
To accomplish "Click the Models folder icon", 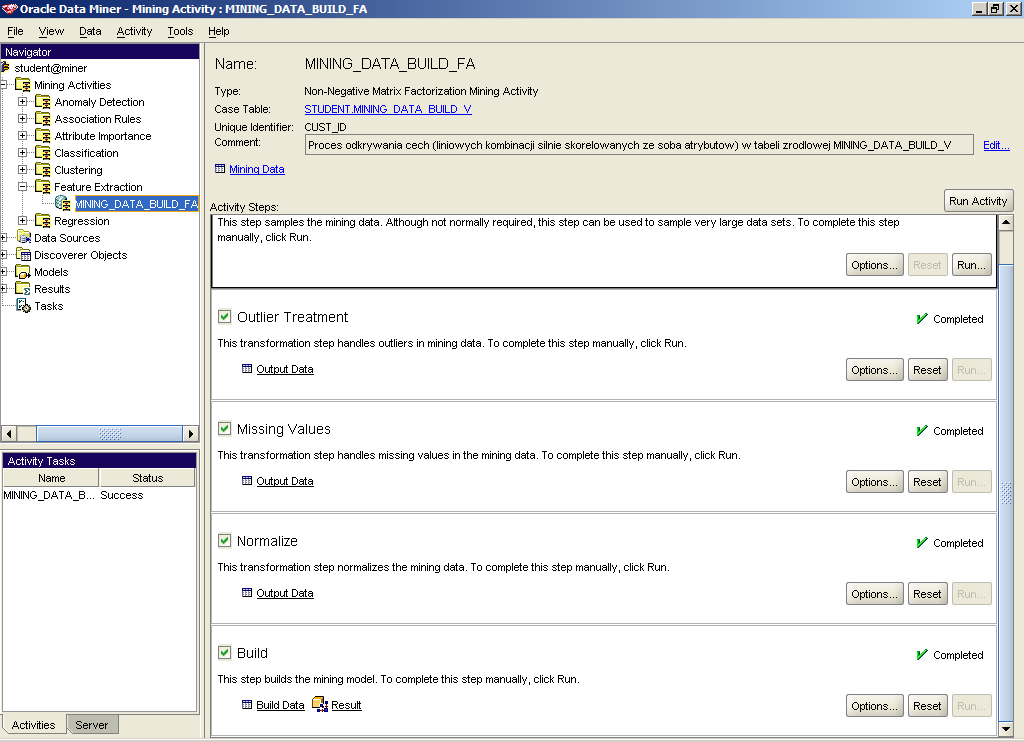I will coord(23,272).
